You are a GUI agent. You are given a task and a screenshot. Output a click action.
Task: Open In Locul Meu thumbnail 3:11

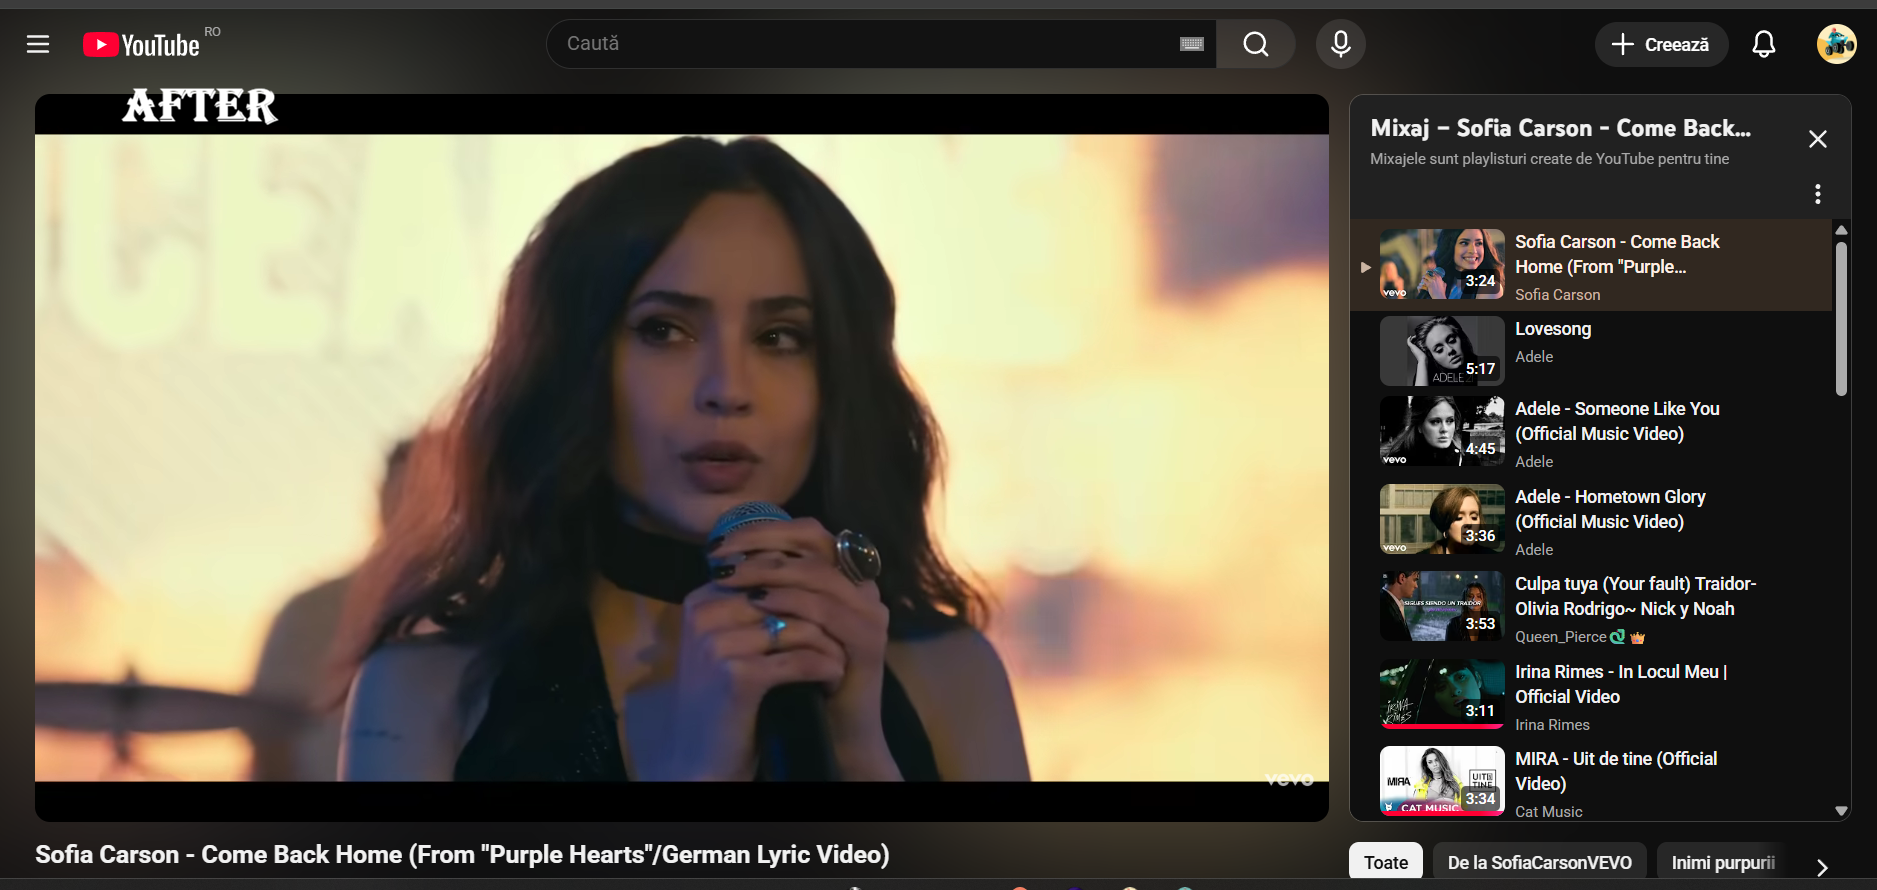(1442, 694)
